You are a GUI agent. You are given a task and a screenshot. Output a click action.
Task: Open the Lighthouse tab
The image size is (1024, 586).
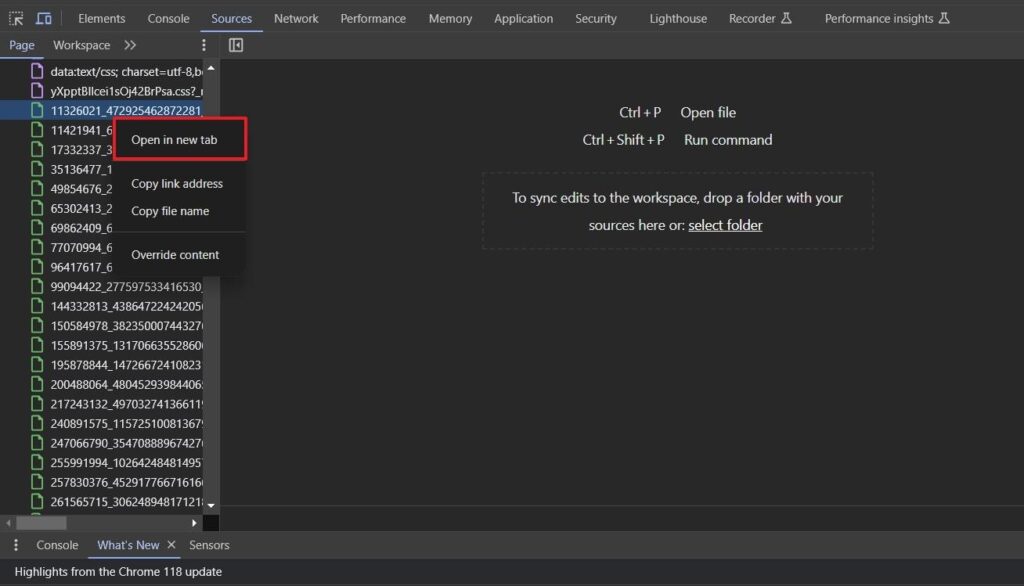tap(678, 18)
